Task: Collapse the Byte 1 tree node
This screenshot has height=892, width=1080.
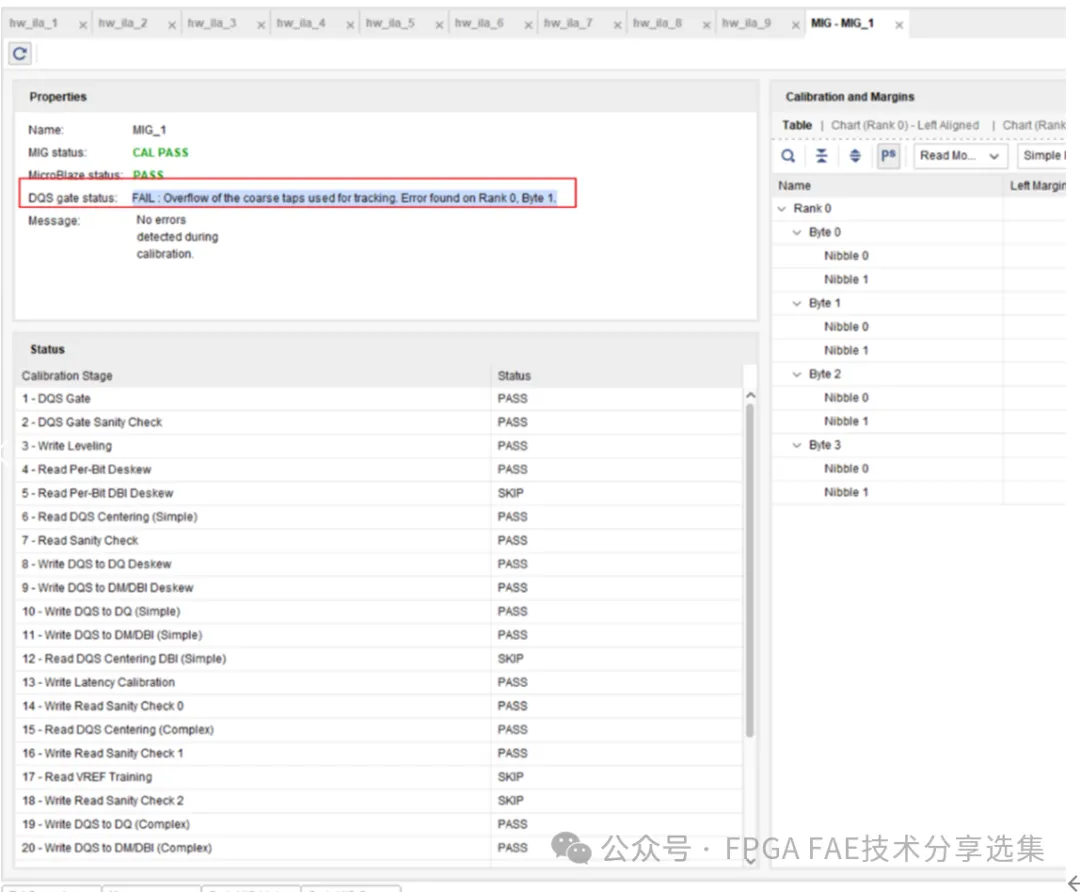Action: coord(796,303)
